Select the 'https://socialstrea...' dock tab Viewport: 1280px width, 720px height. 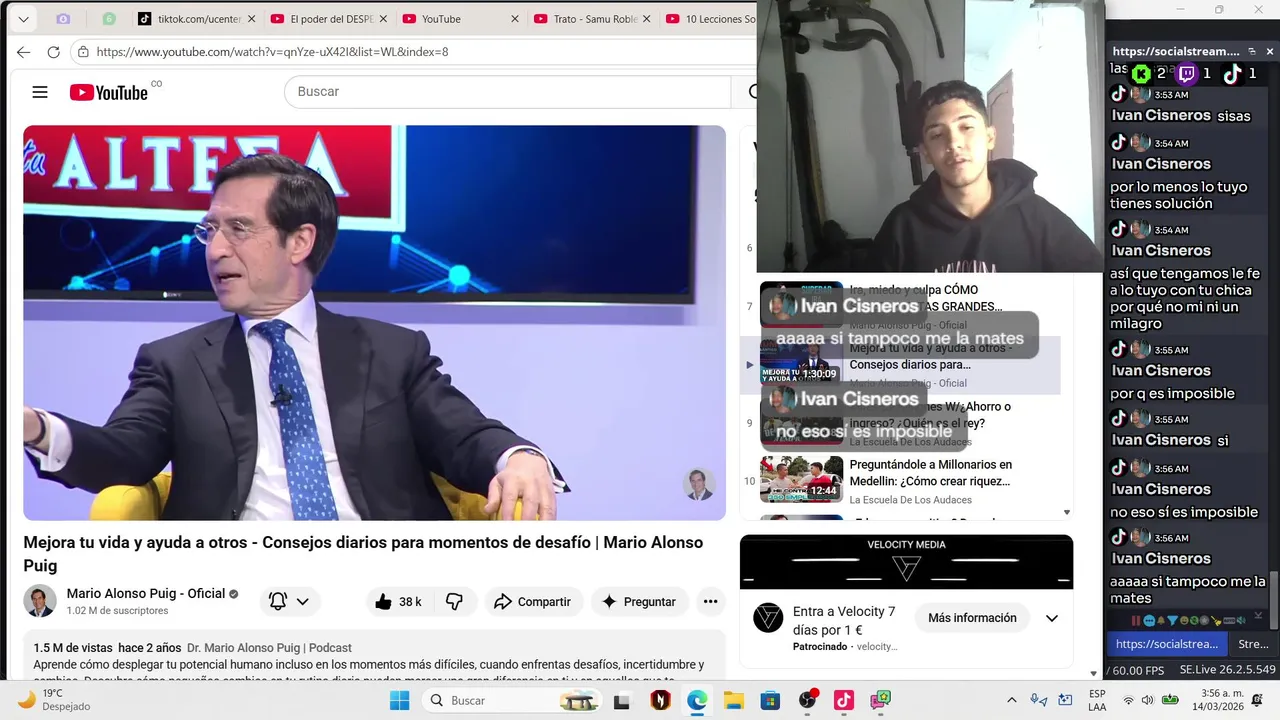click(x=1167, y=644)
